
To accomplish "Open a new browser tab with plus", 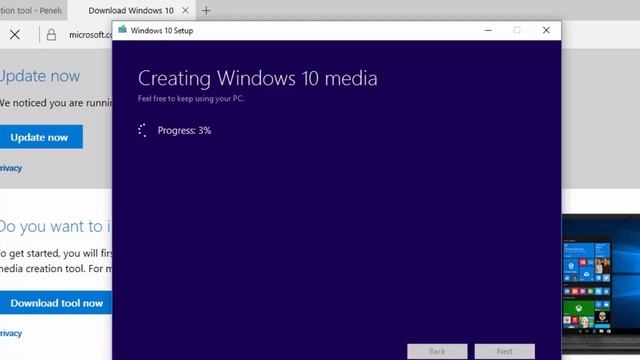I will [206, 11].
